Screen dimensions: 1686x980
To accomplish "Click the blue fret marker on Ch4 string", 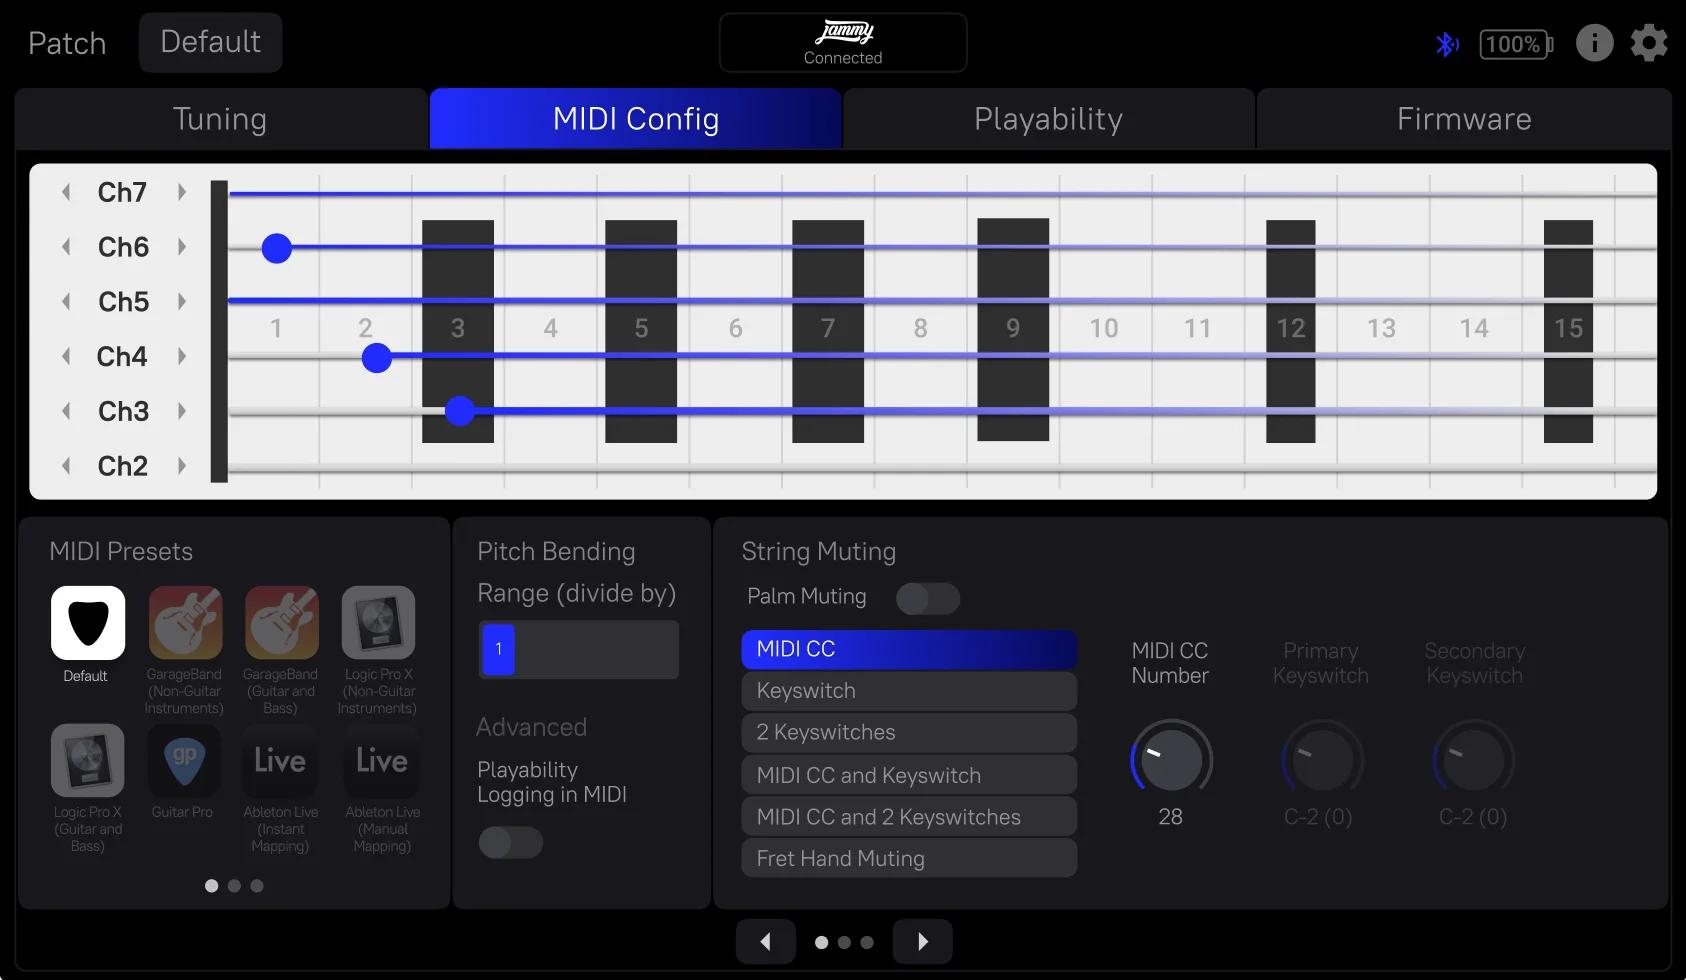I will coord(377,357).
